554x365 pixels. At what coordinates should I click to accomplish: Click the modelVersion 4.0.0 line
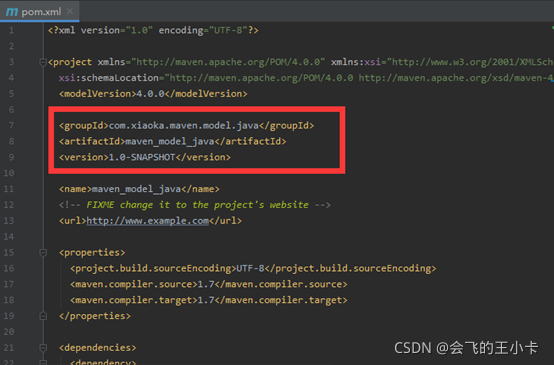click(x=153, y=94)
